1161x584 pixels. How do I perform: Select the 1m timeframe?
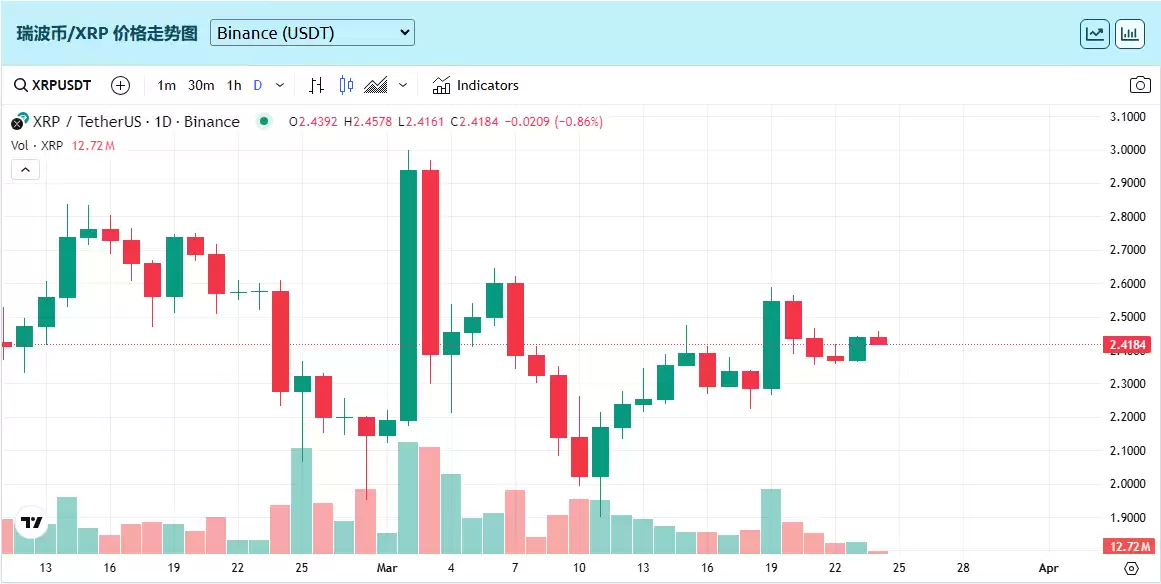tap(167, 85)
